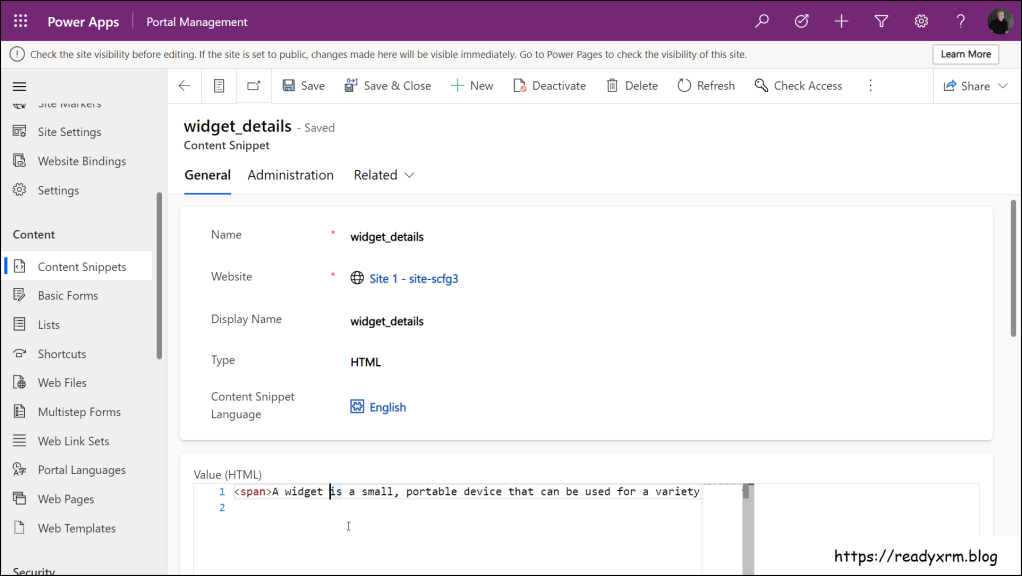
Task: Open record in new window icon
Action: coord(253,86)
